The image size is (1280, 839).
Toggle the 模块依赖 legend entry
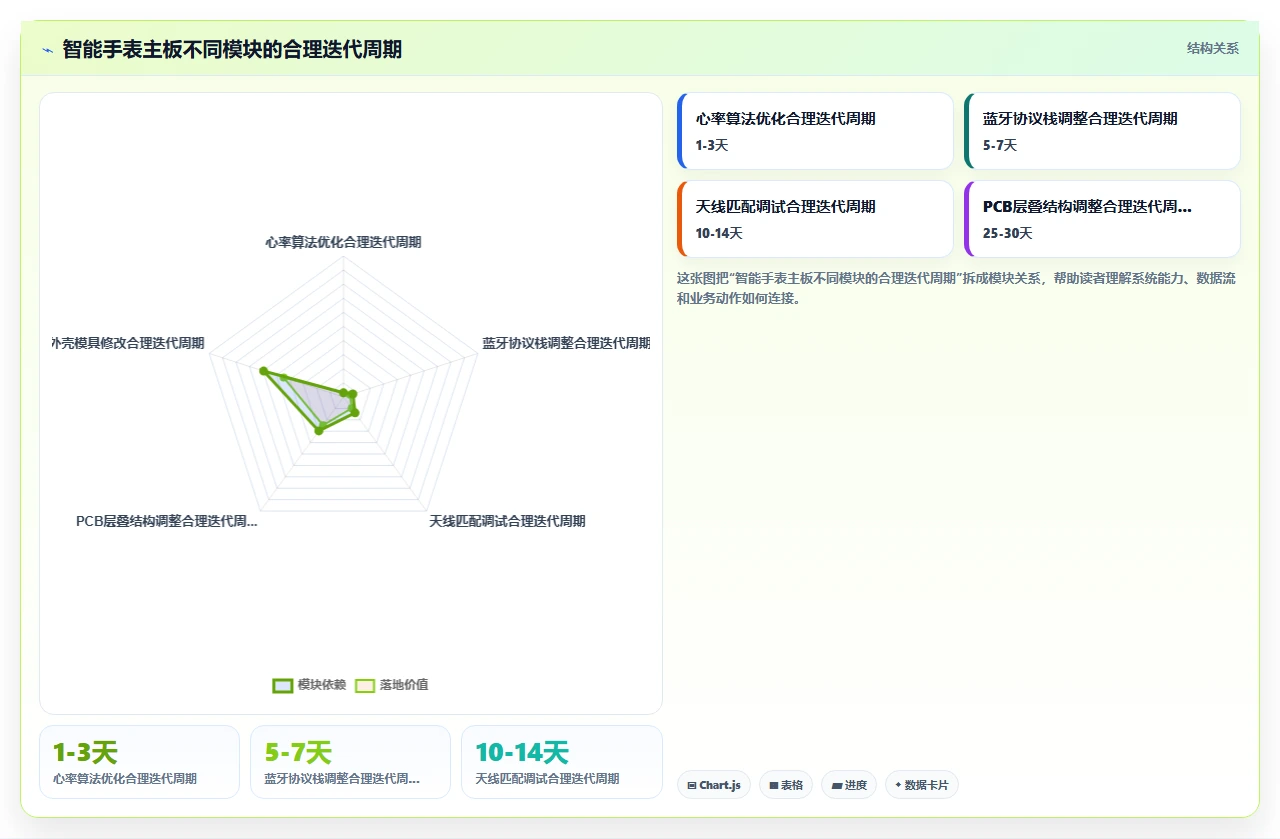(309, 685)
